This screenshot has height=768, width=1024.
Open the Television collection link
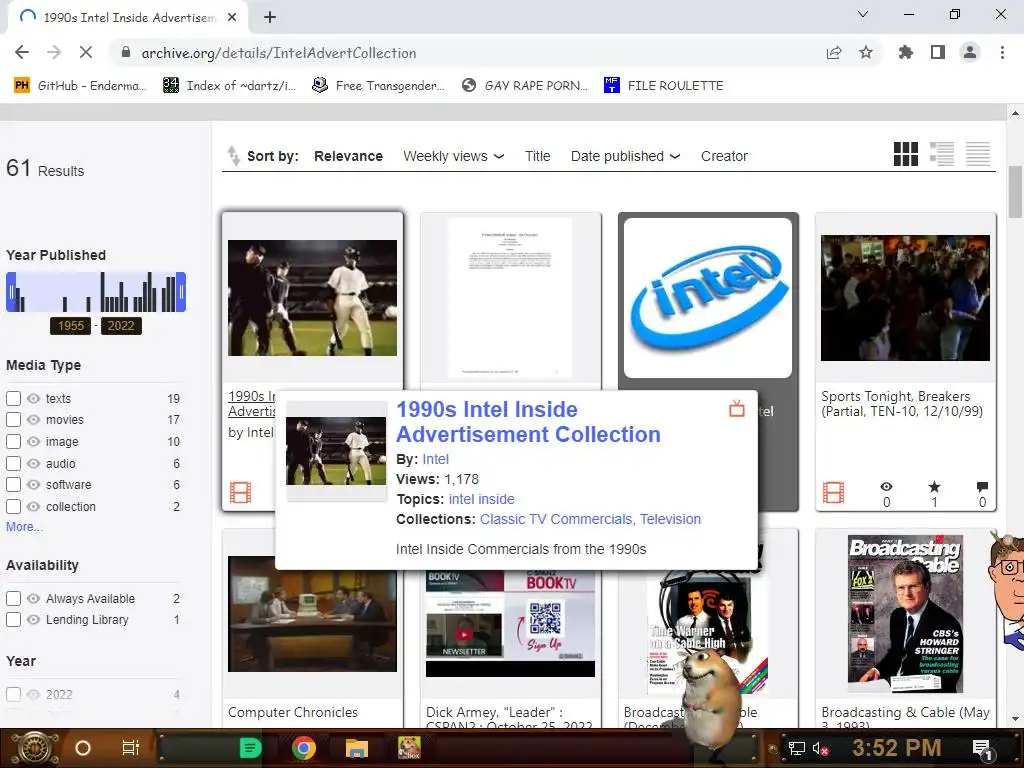pyautogui.click(x=670, y=519)
